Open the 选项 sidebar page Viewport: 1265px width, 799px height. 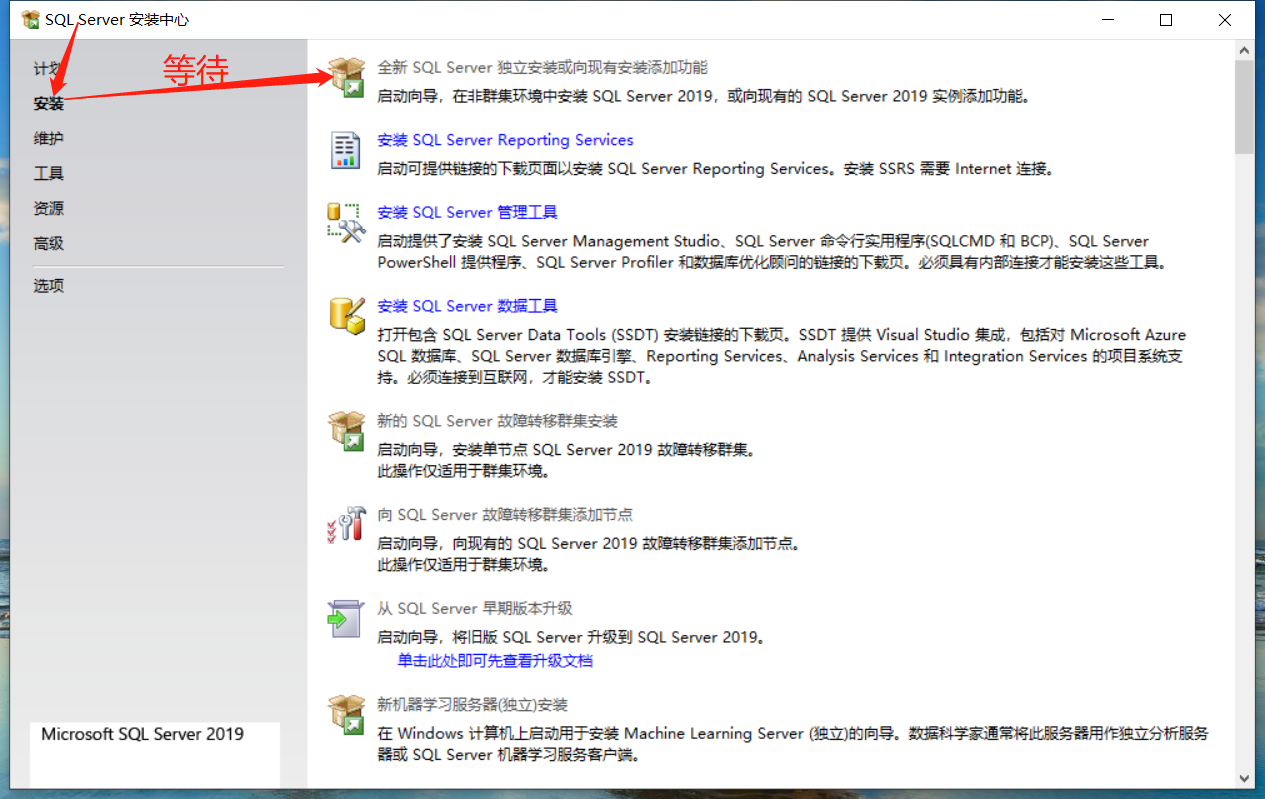point(48,285)
